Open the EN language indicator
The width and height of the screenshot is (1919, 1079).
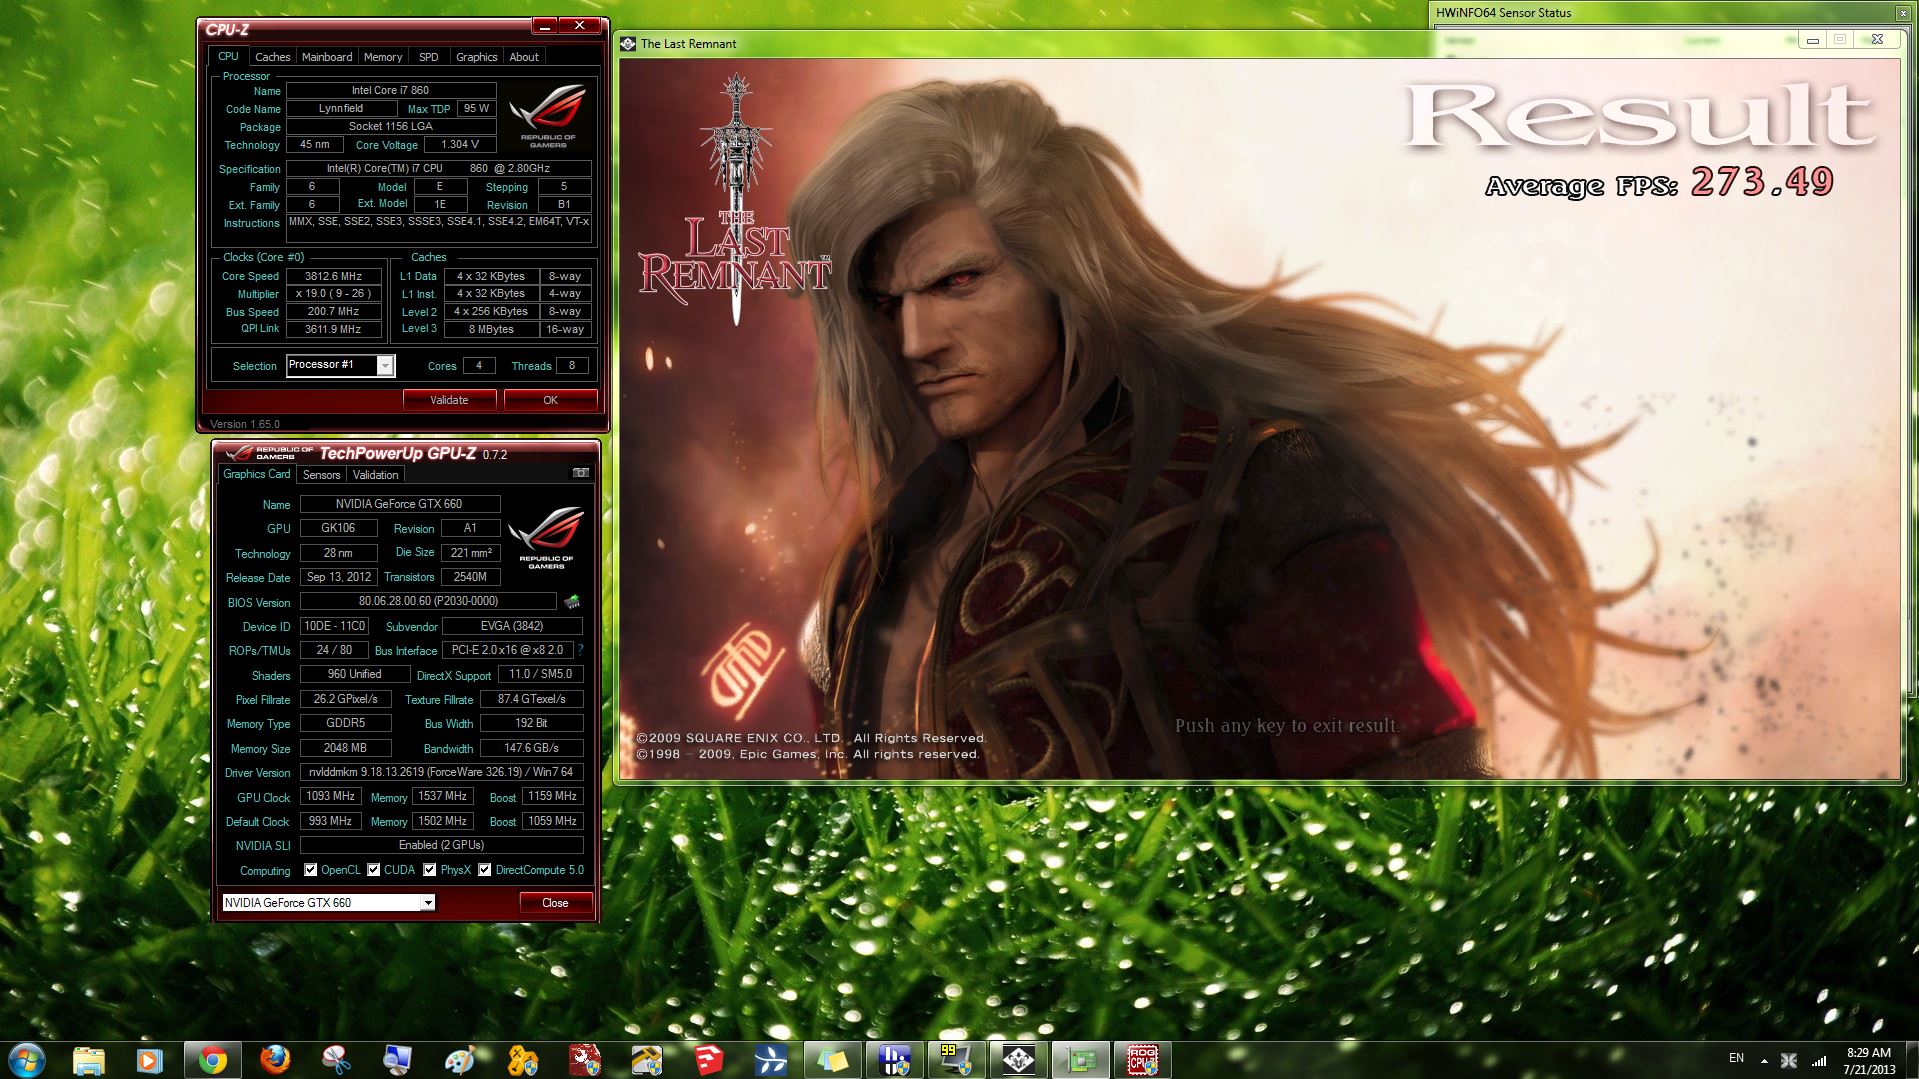[1736, 1059]
